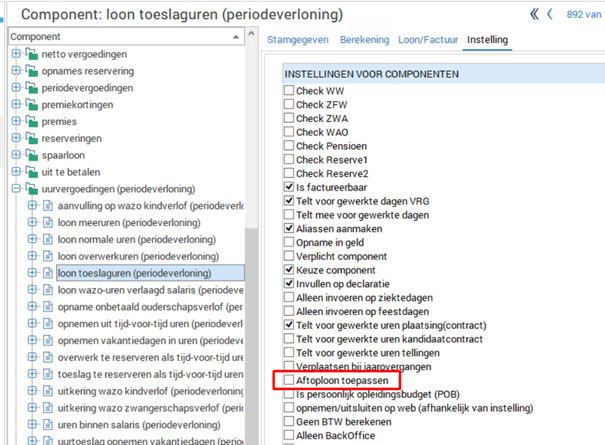The height and width of the screenshot is (445, 605).
Task: Enable the Aftoploon toepassen checkbox
Action: (289, 381)
